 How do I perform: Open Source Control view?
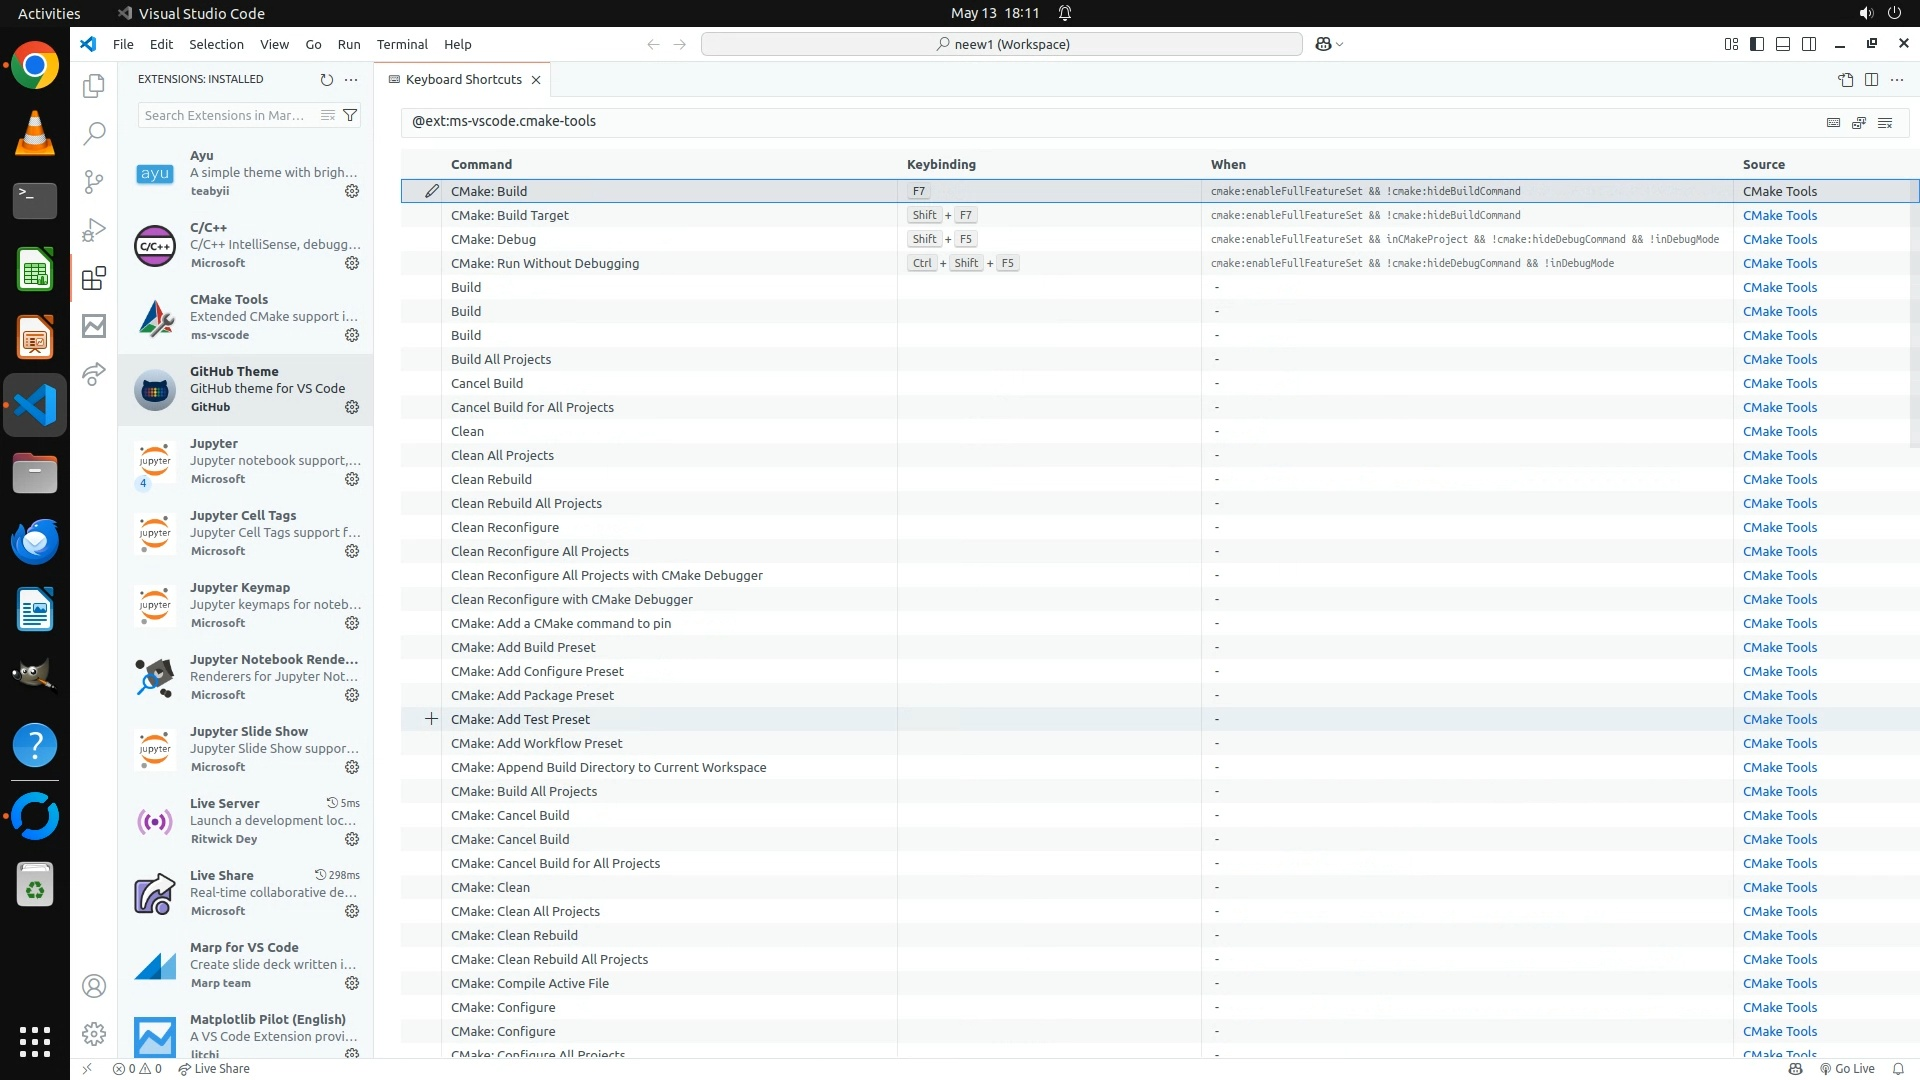tap(94, 181)
